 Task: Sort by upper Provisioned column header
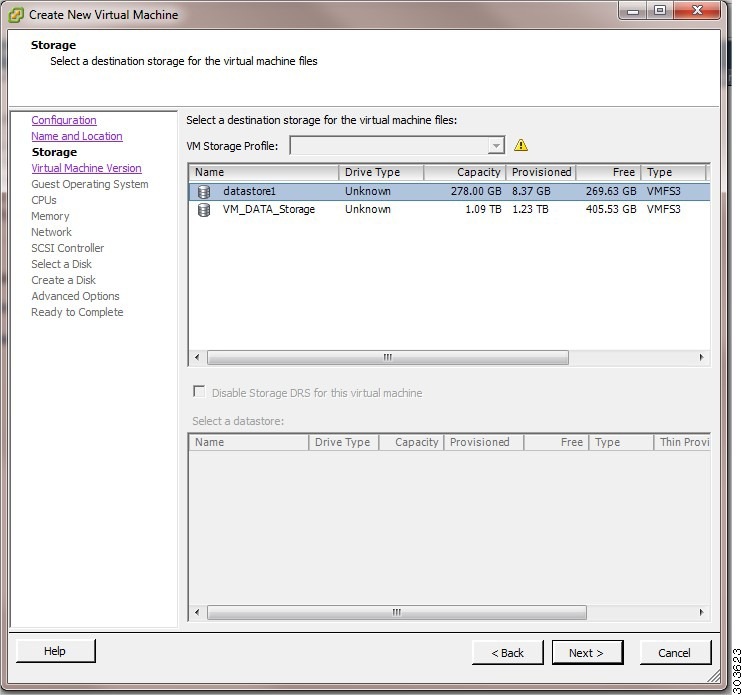541,172
